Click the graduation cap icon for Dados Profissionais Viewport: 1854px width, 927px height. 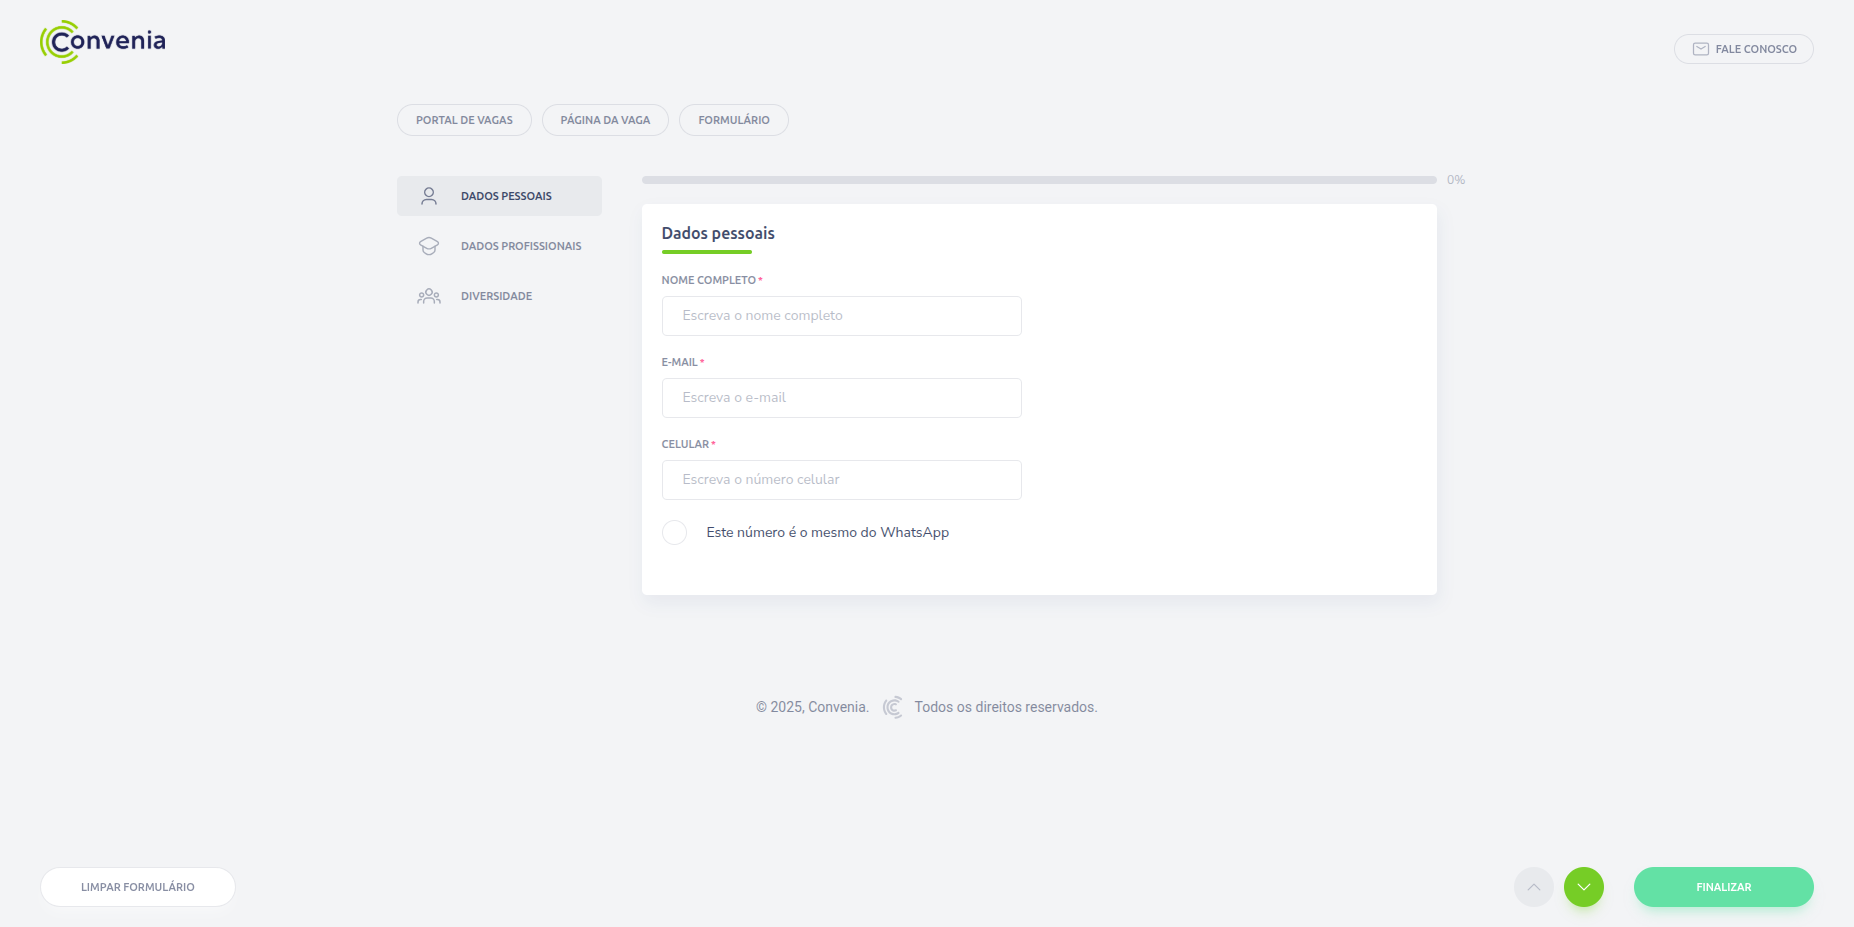click(429, 246)
